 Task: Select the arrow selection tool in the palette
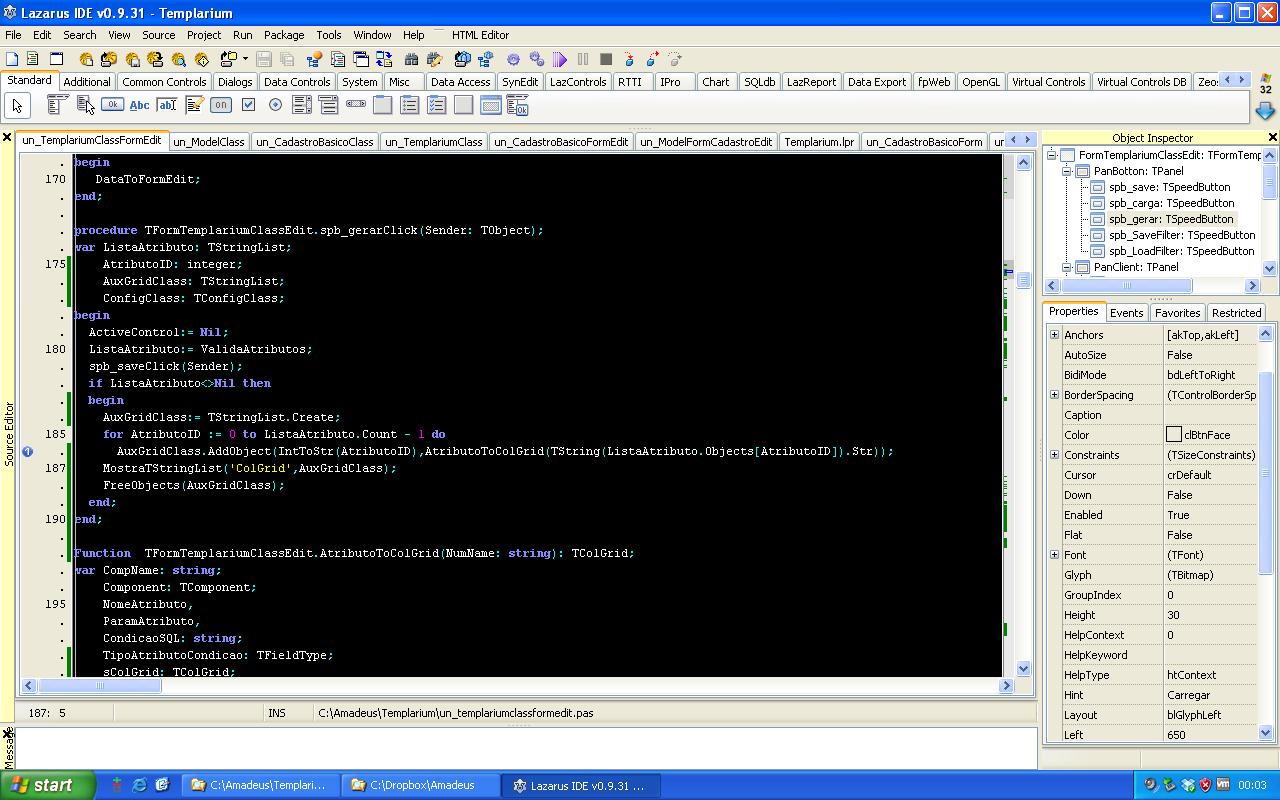point(17,105)
